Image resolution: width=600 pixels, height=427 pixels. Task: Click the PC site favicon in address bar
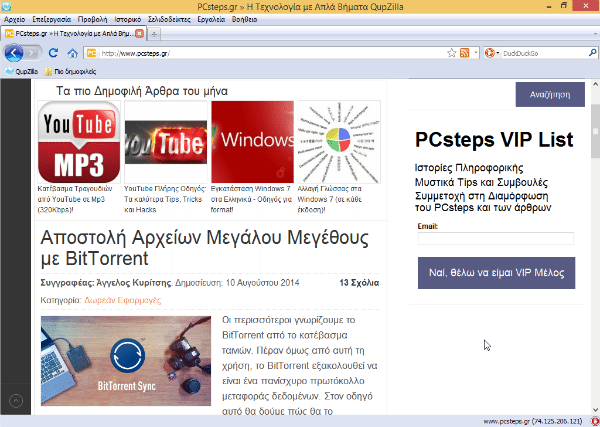pos(91,53)
